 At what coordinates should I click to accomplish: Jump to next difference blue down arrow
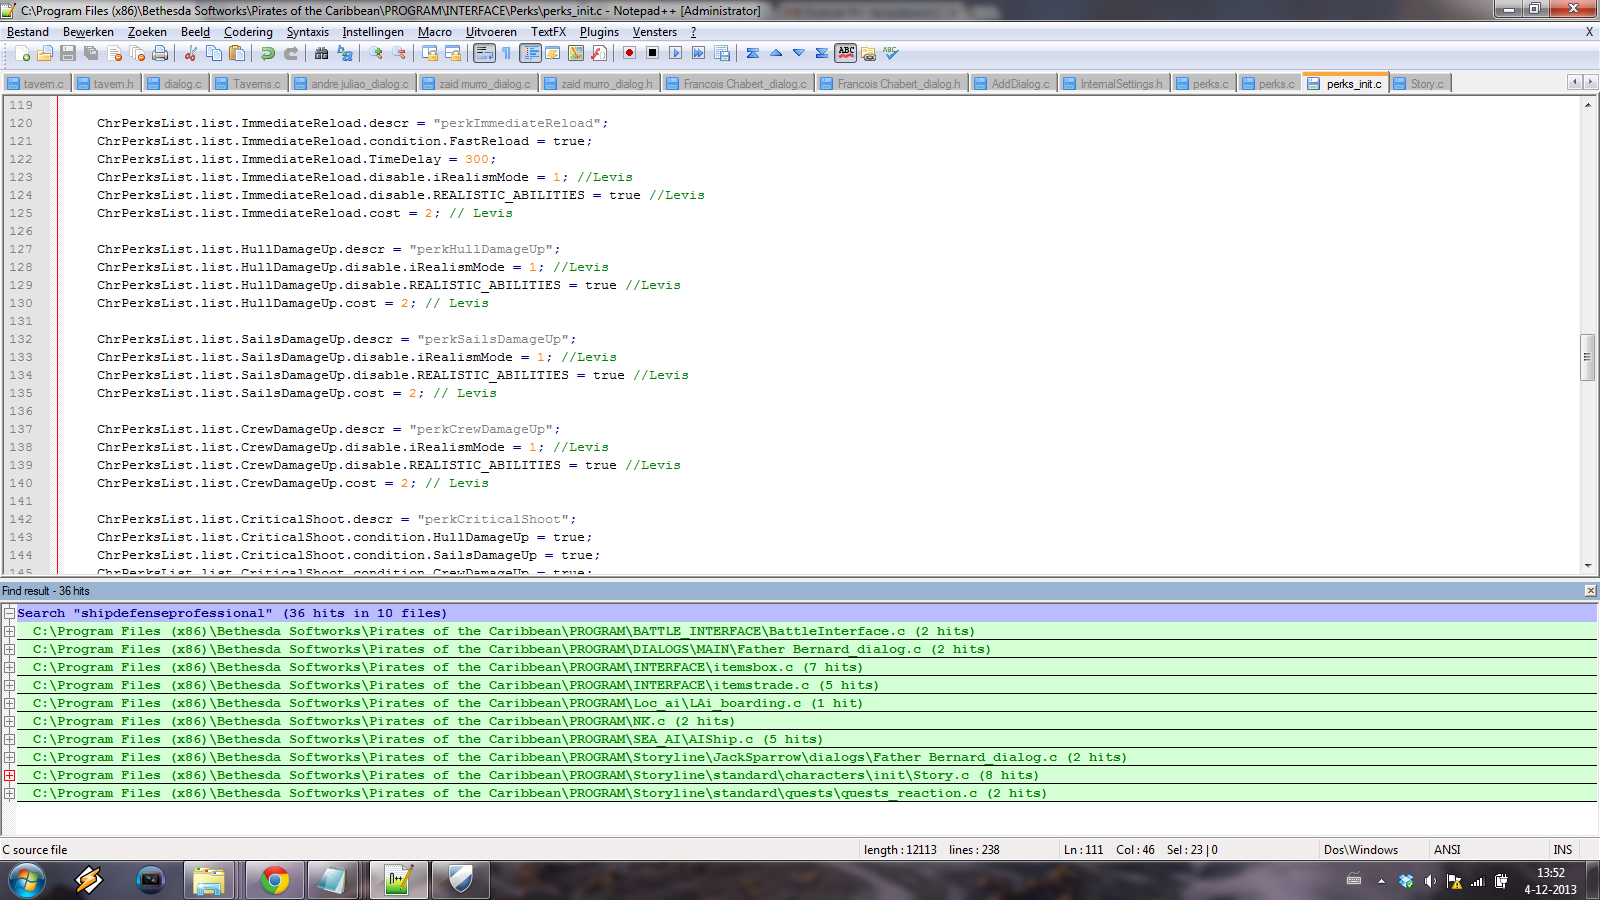pyautogui.click(x=799, y=53)
